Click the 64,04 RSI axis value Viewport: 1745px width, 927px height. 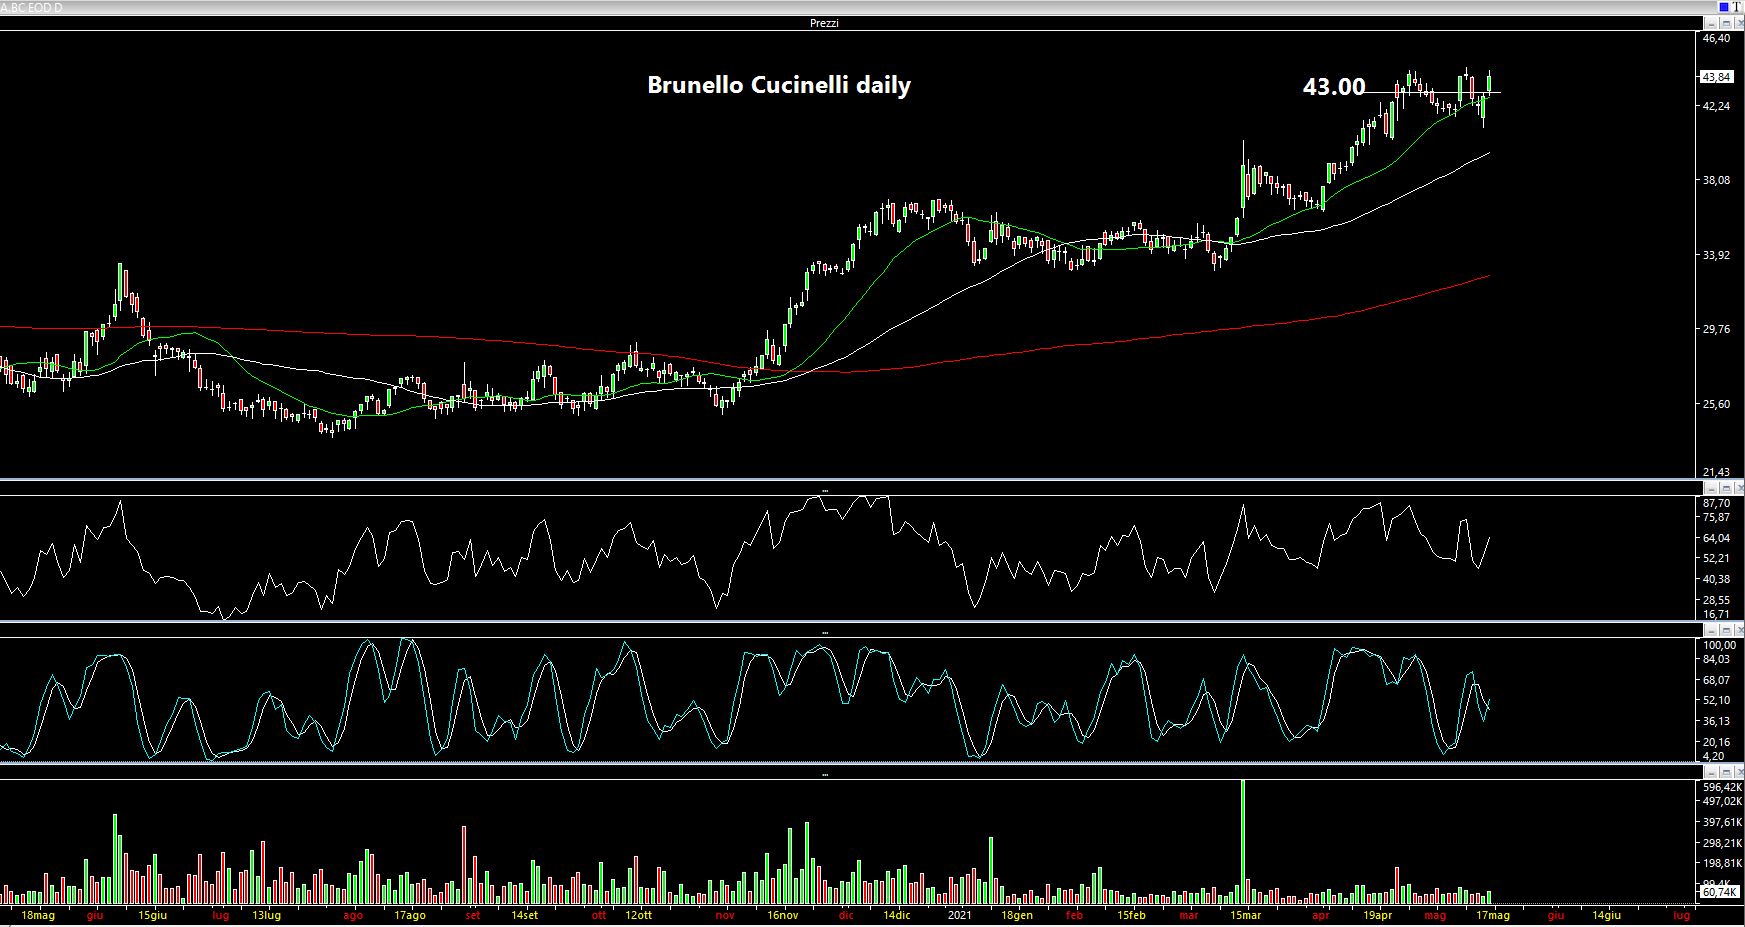tap(1716, 538)
